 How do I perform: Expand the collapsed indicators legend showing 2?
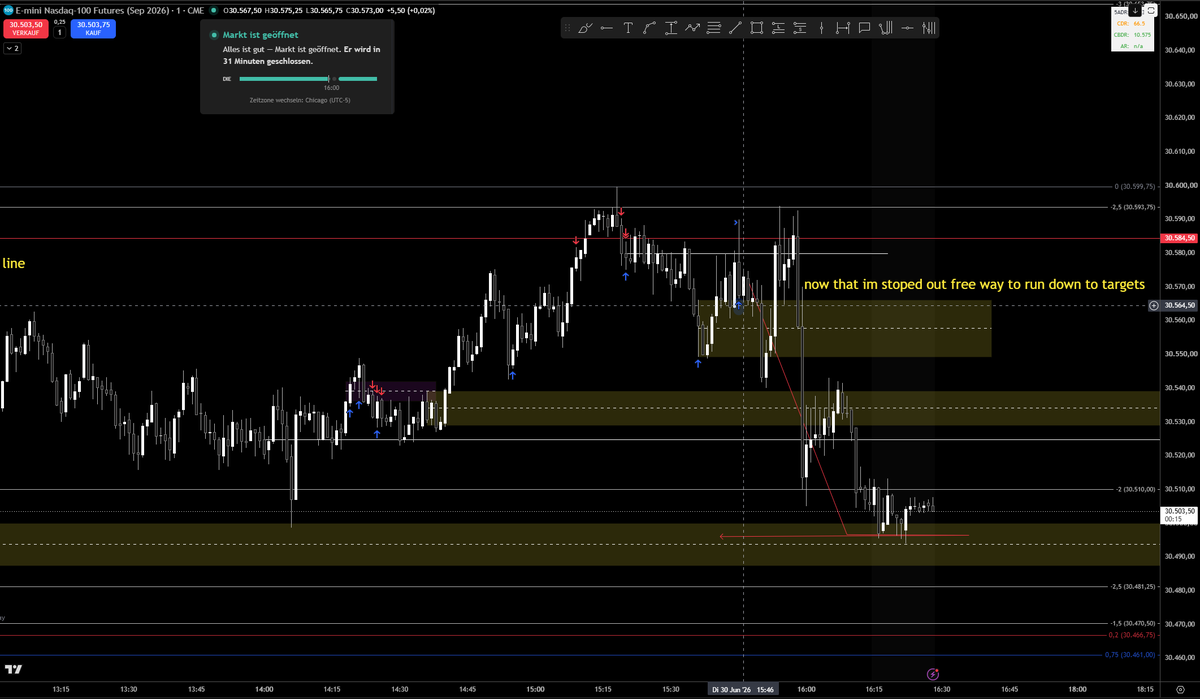tap(12, 48)
